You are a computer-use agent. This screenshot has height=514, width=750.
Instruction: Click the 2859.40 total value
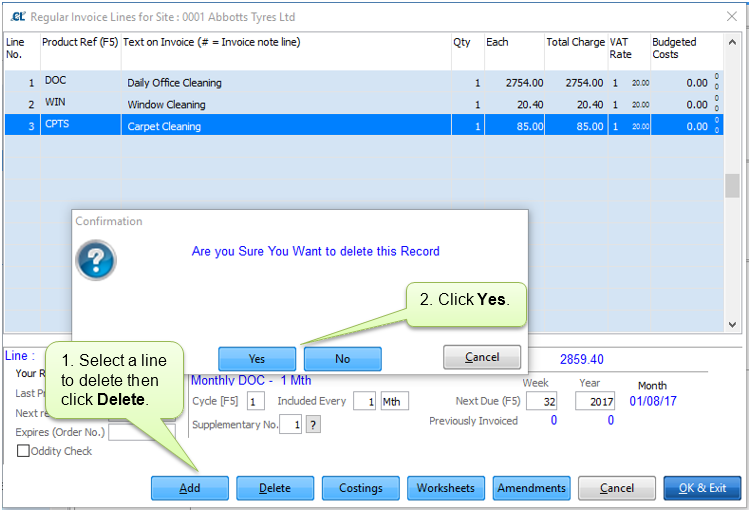click(582, 359)
